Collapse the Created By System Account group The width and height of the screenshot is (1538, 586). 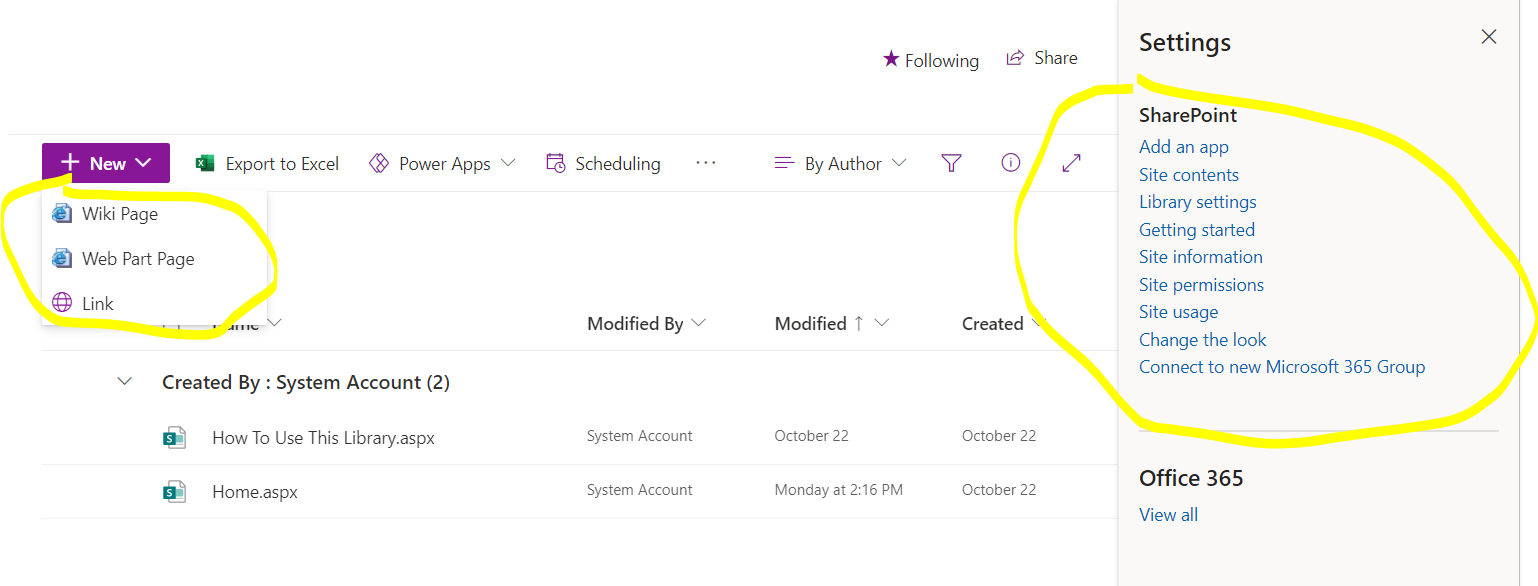pyautogui.click(x=125, y=381)
